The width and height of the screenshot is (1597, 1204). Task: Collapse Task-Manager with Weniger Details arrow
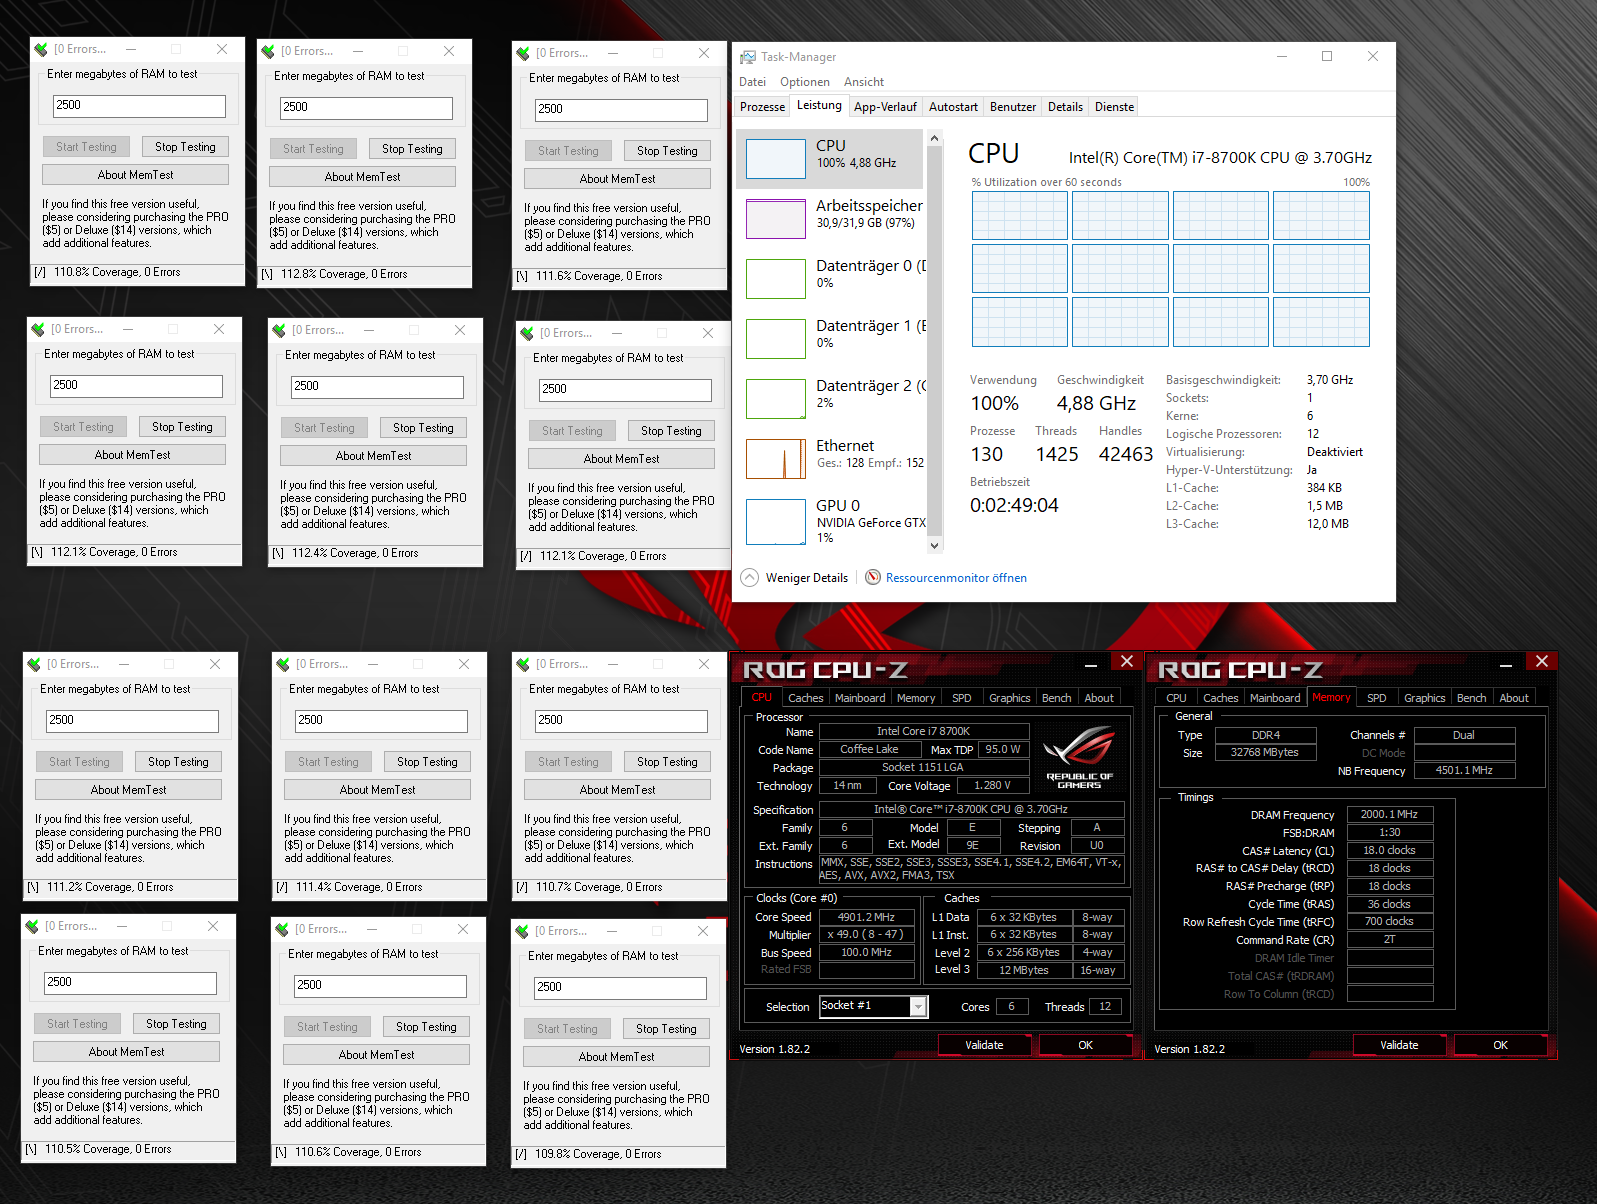pyautogui.click(x=750, y=578)
